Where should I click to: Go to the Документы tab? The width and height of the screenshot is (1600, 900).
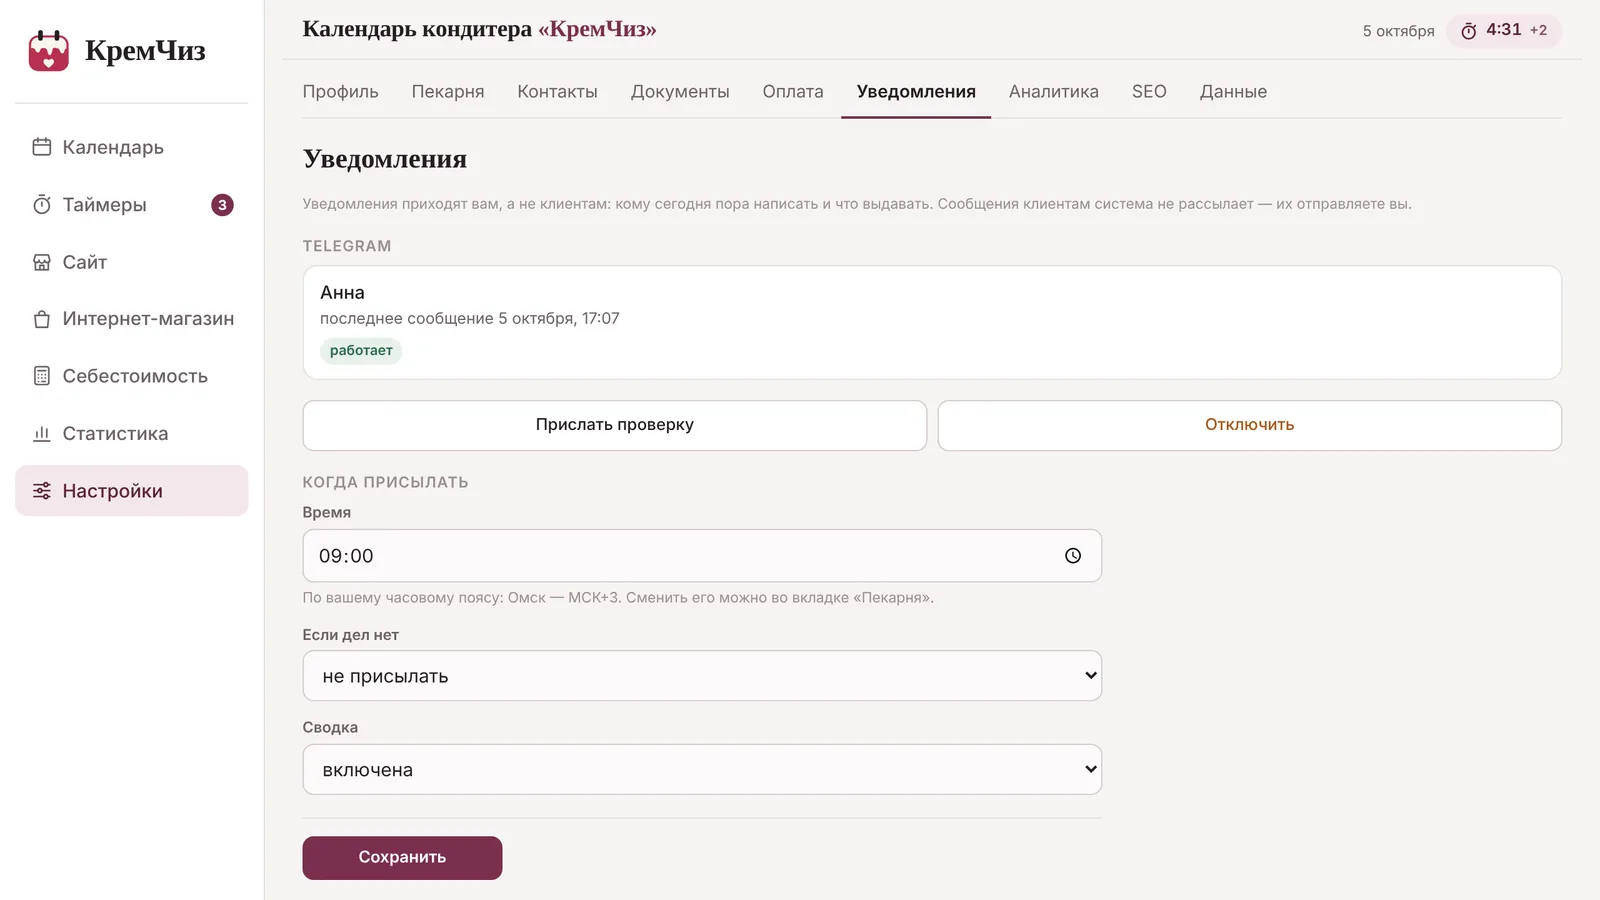[x=680, y=91]
